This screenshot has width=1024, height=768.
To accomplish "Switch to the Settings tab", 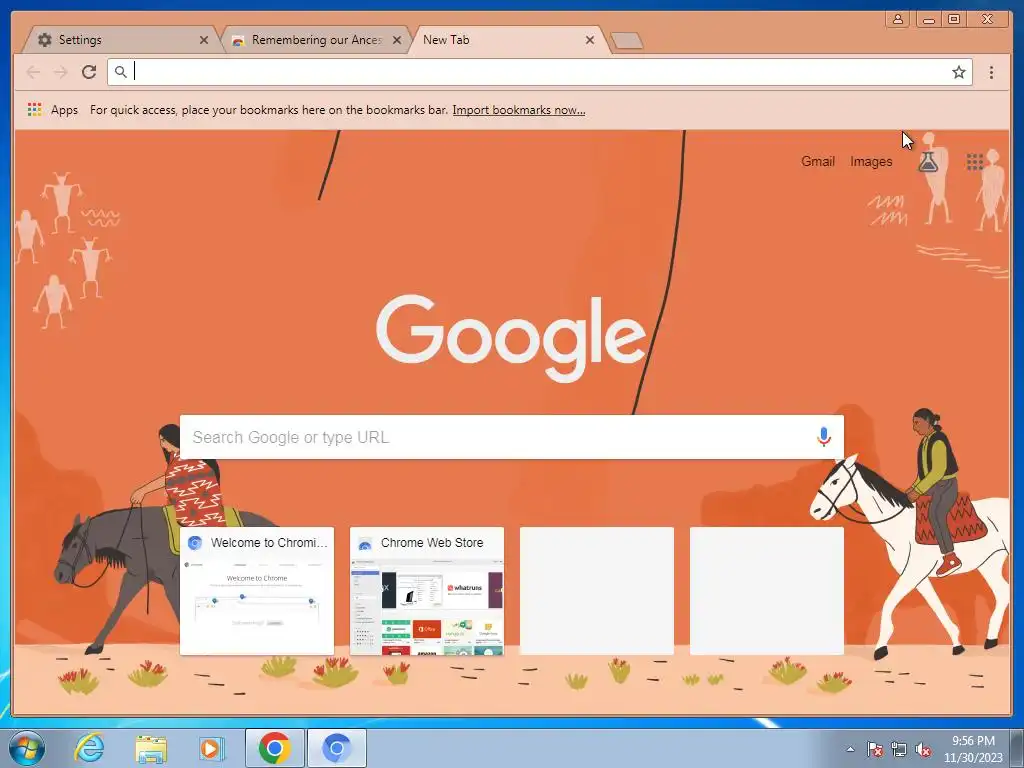I will coord(121,40).
